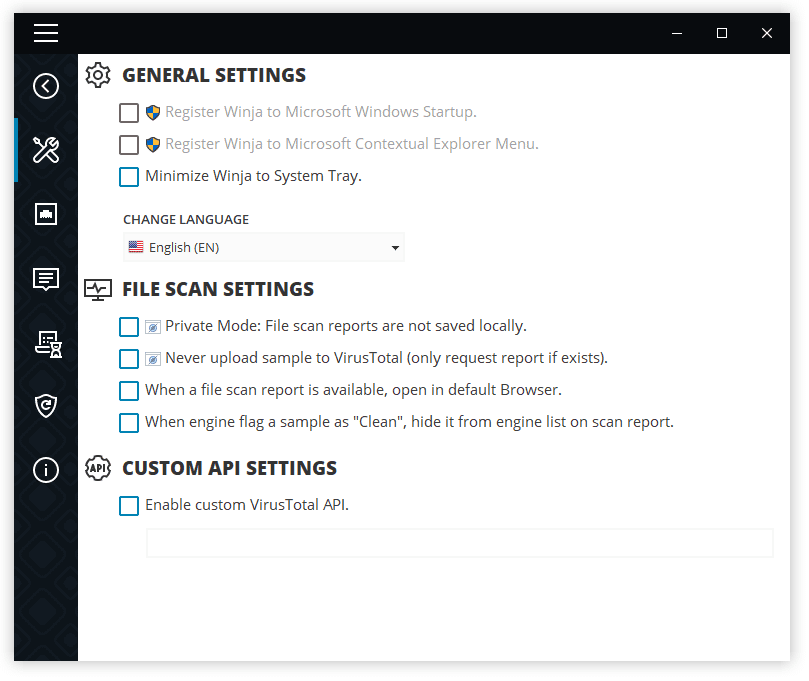This screenshot has height=681, width=809.
Task: Open the message report icon in sidebar
Action: point(46,279)
